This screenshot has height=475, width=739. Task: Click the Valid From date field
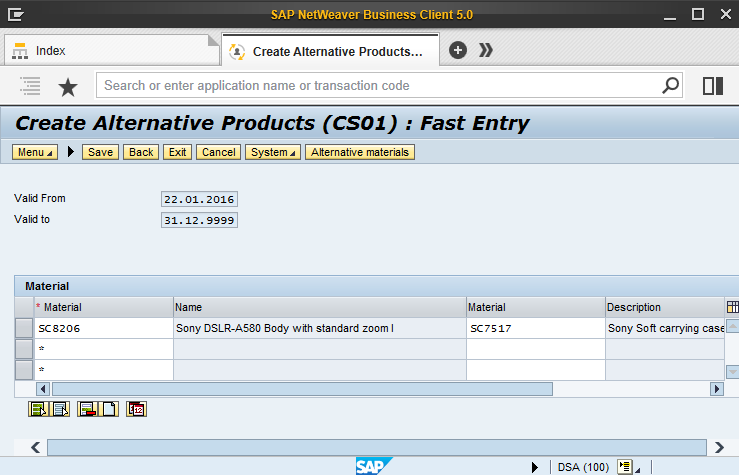199,199
